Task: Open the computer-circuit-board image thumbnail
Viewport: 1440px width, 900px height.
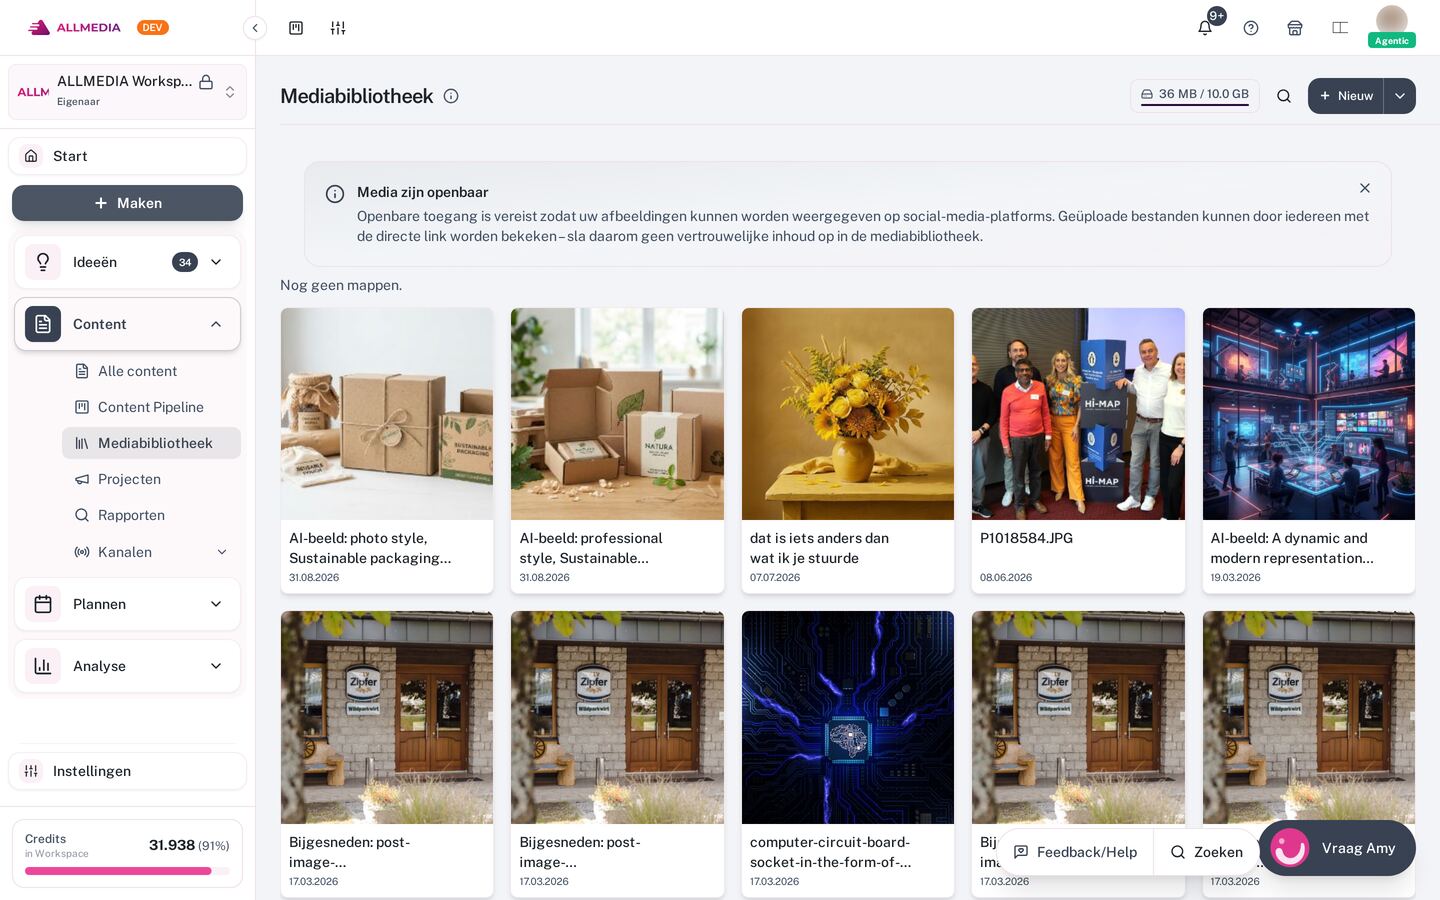Action: click(x=848, y=717)
